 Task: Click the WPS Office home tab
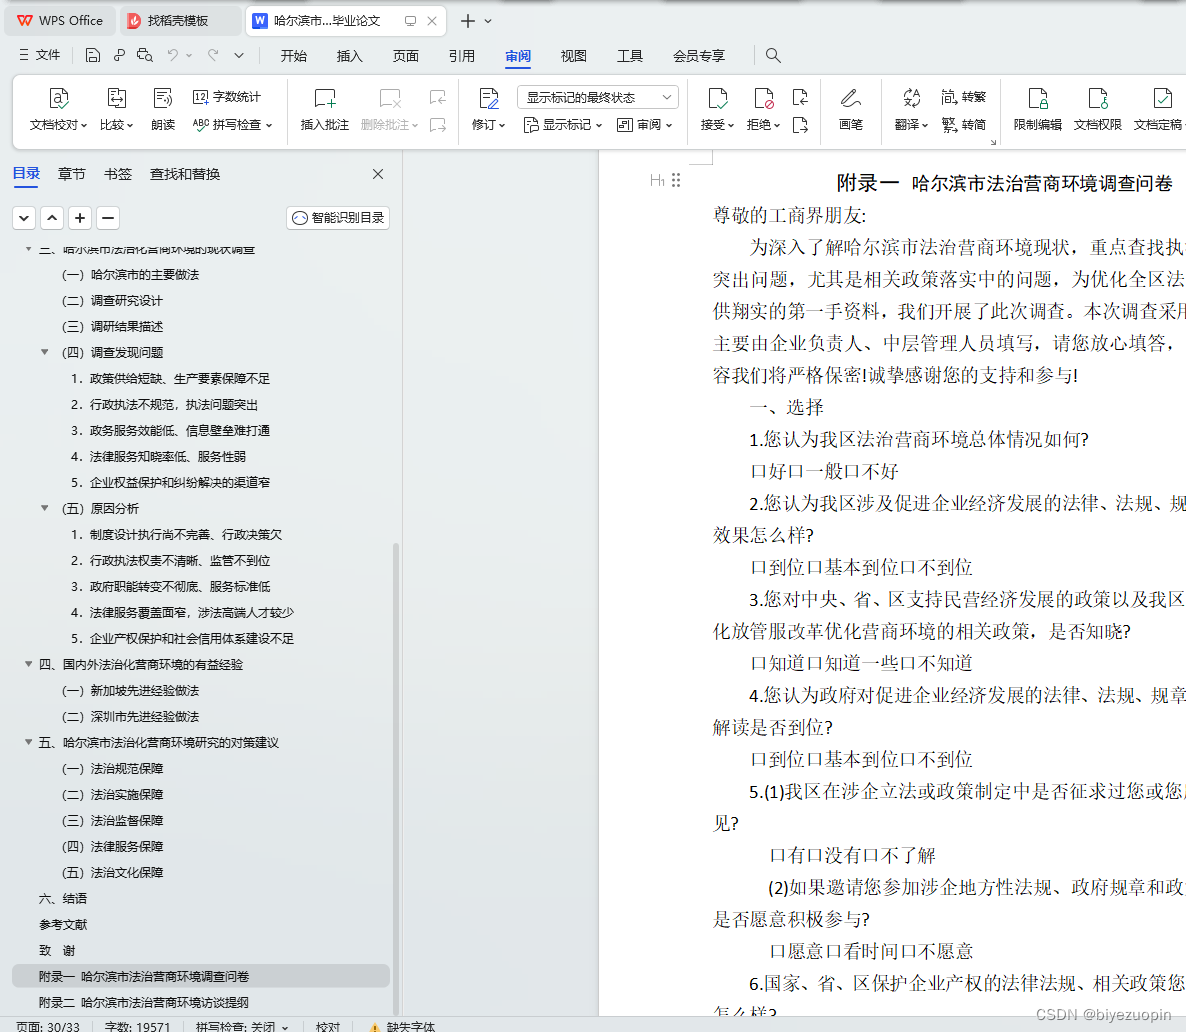[61, 21]
